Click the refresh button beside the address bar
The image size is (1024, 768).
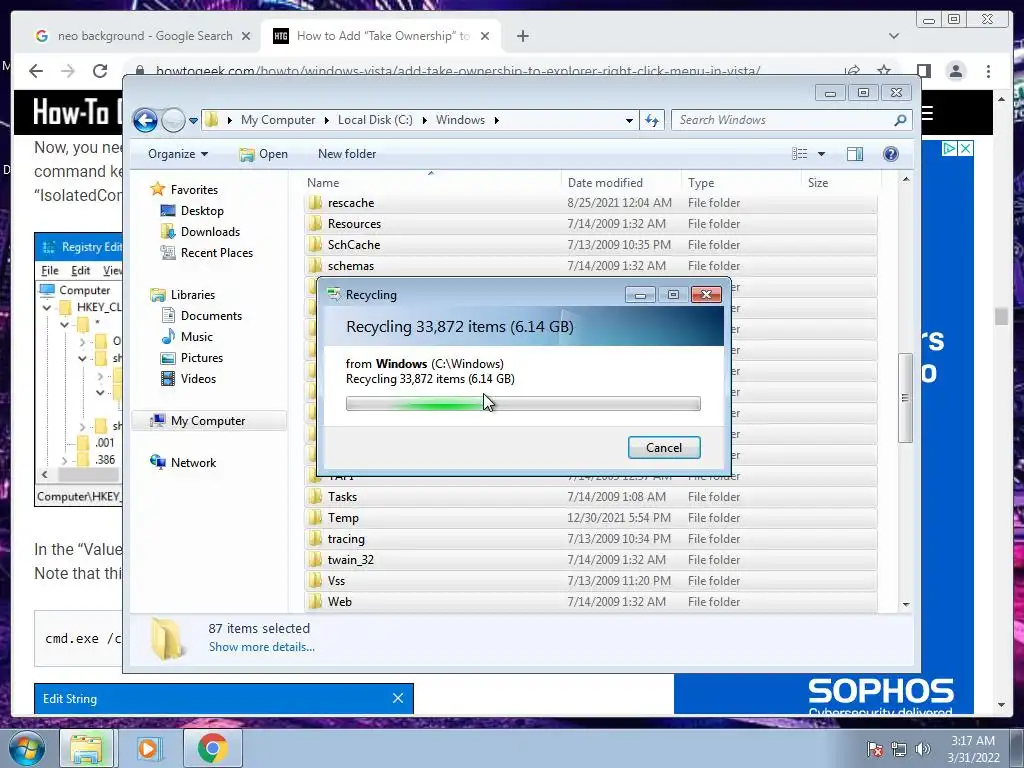[x=652, y=120]
